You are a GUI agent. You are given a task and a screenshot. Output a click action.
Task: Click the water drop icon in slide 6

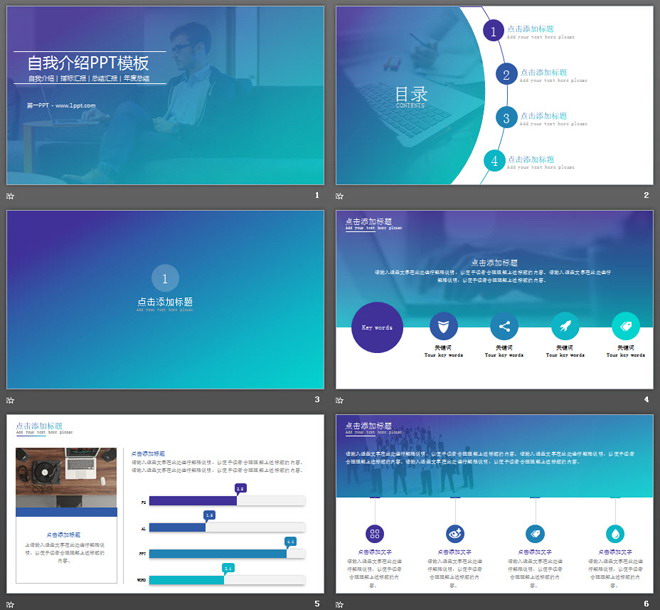615,534
